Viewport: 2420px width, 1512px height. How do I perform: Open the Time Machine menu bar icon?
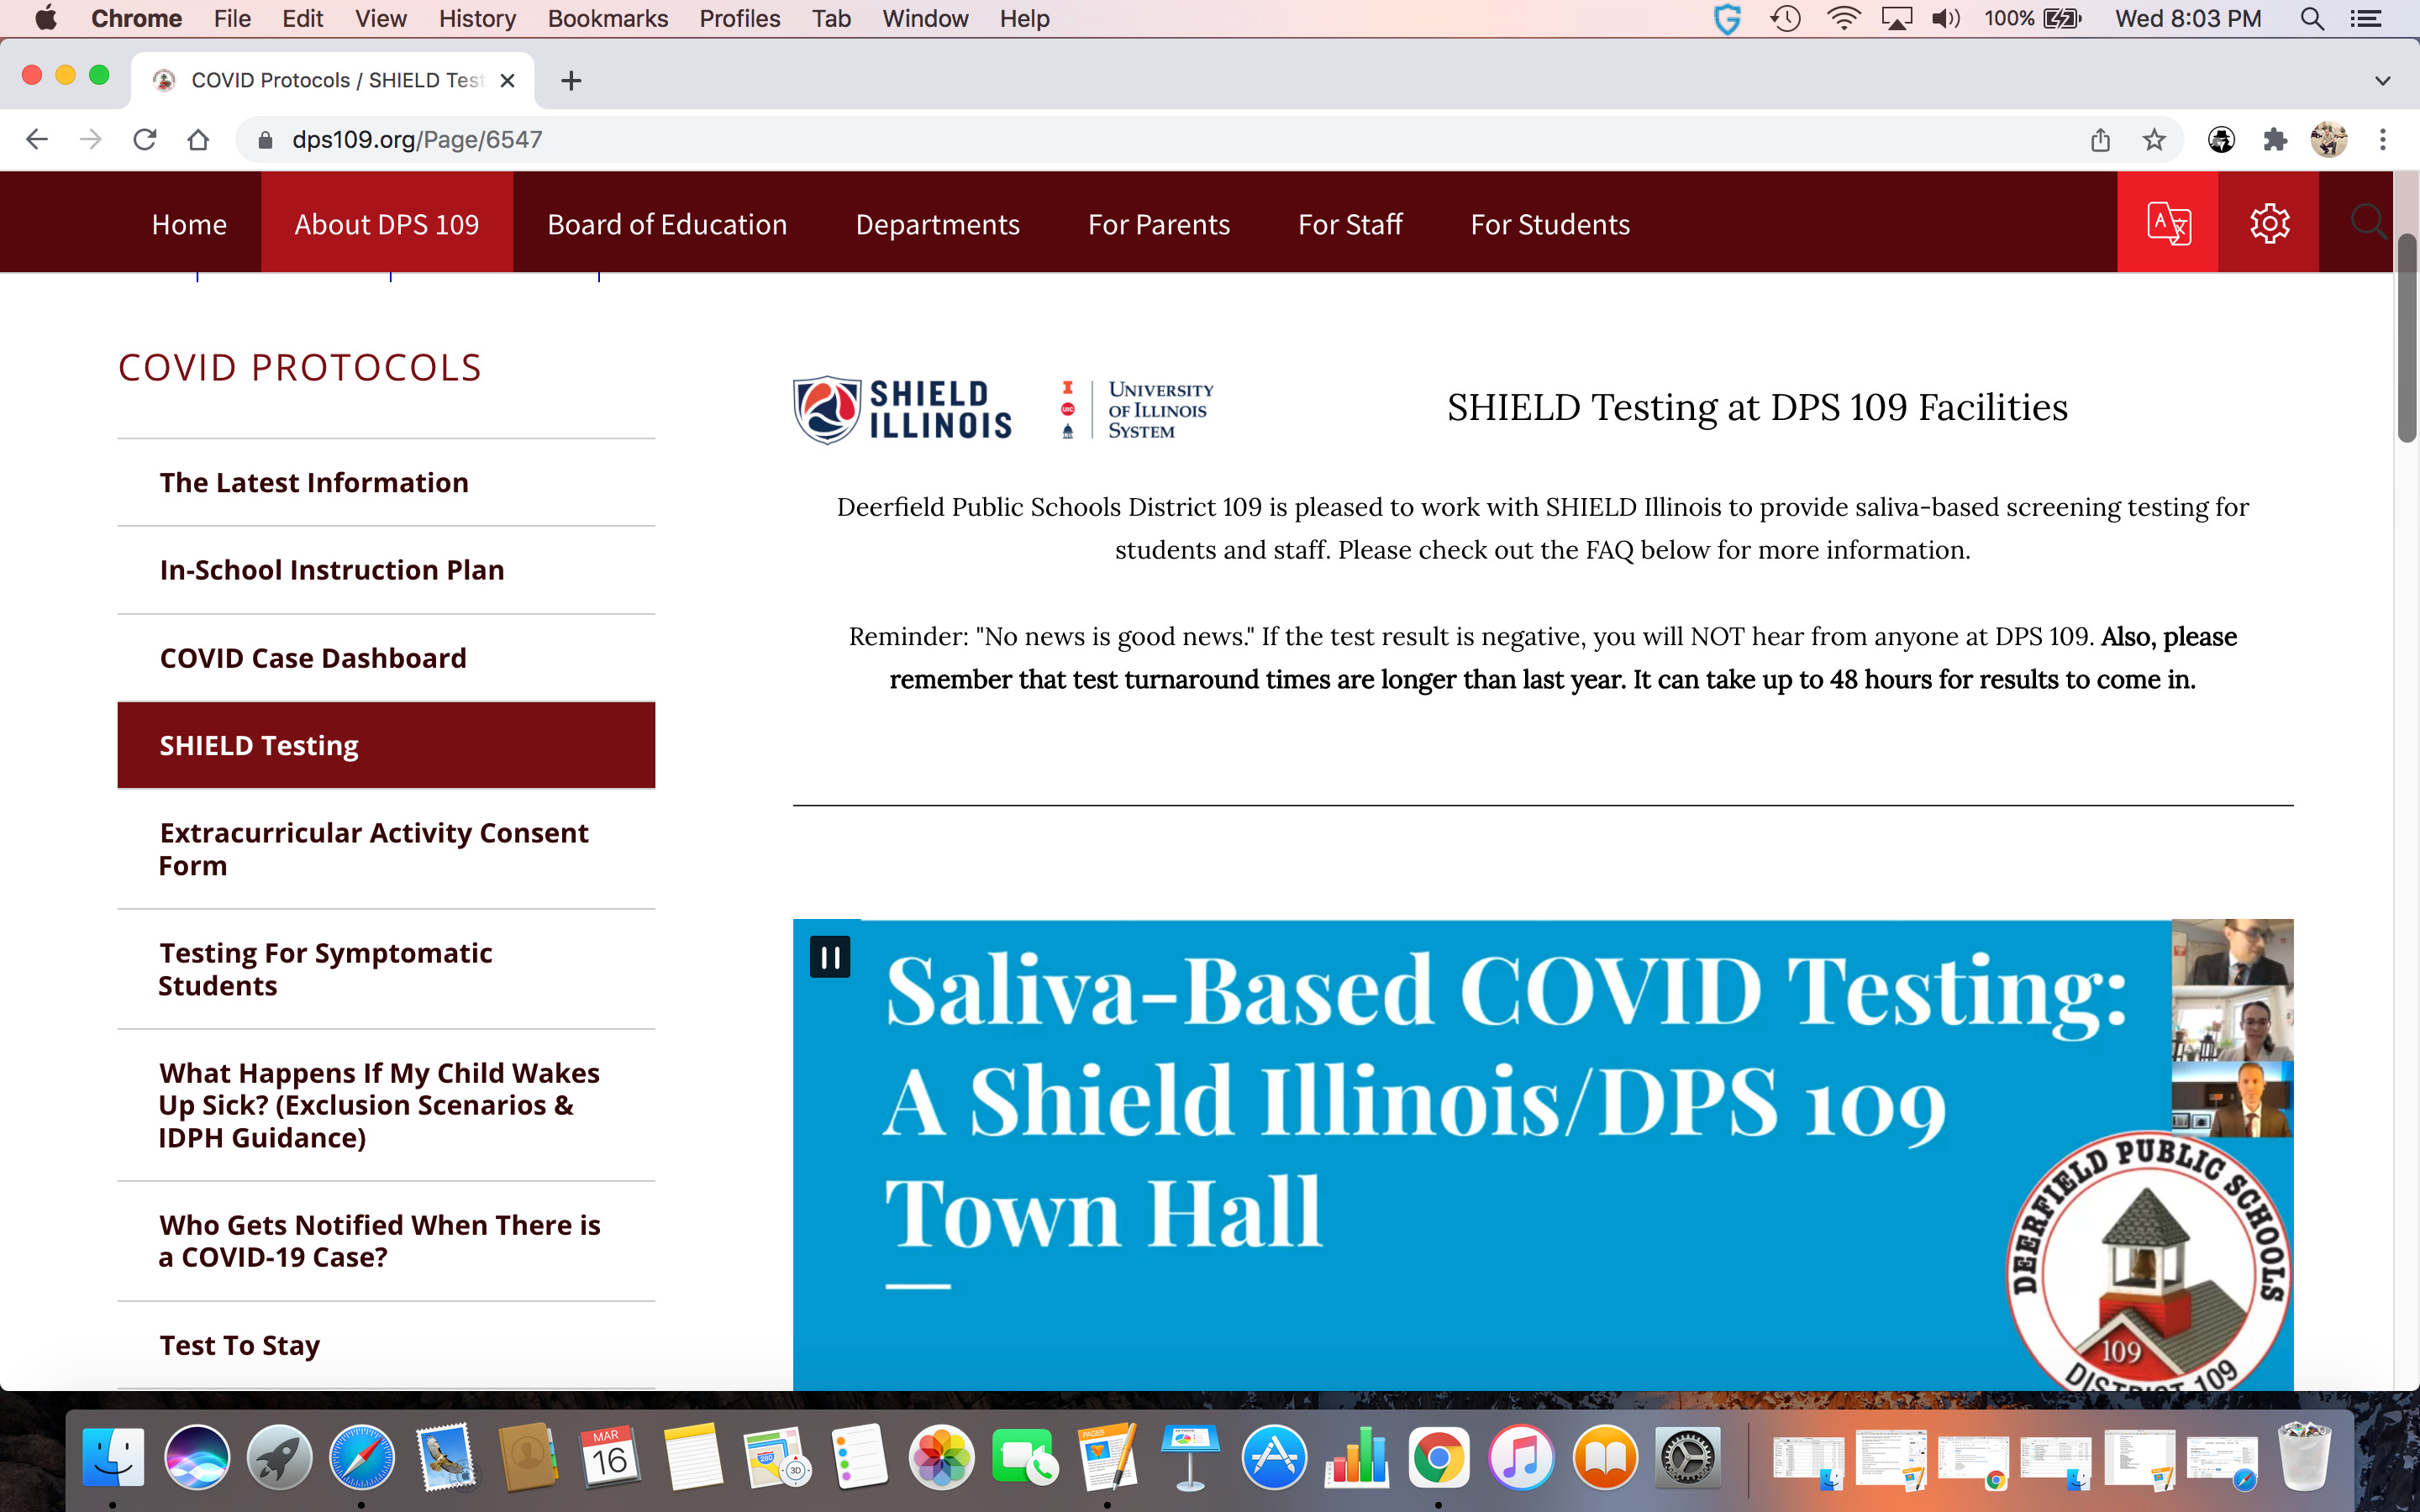[x=1786, y=19]
